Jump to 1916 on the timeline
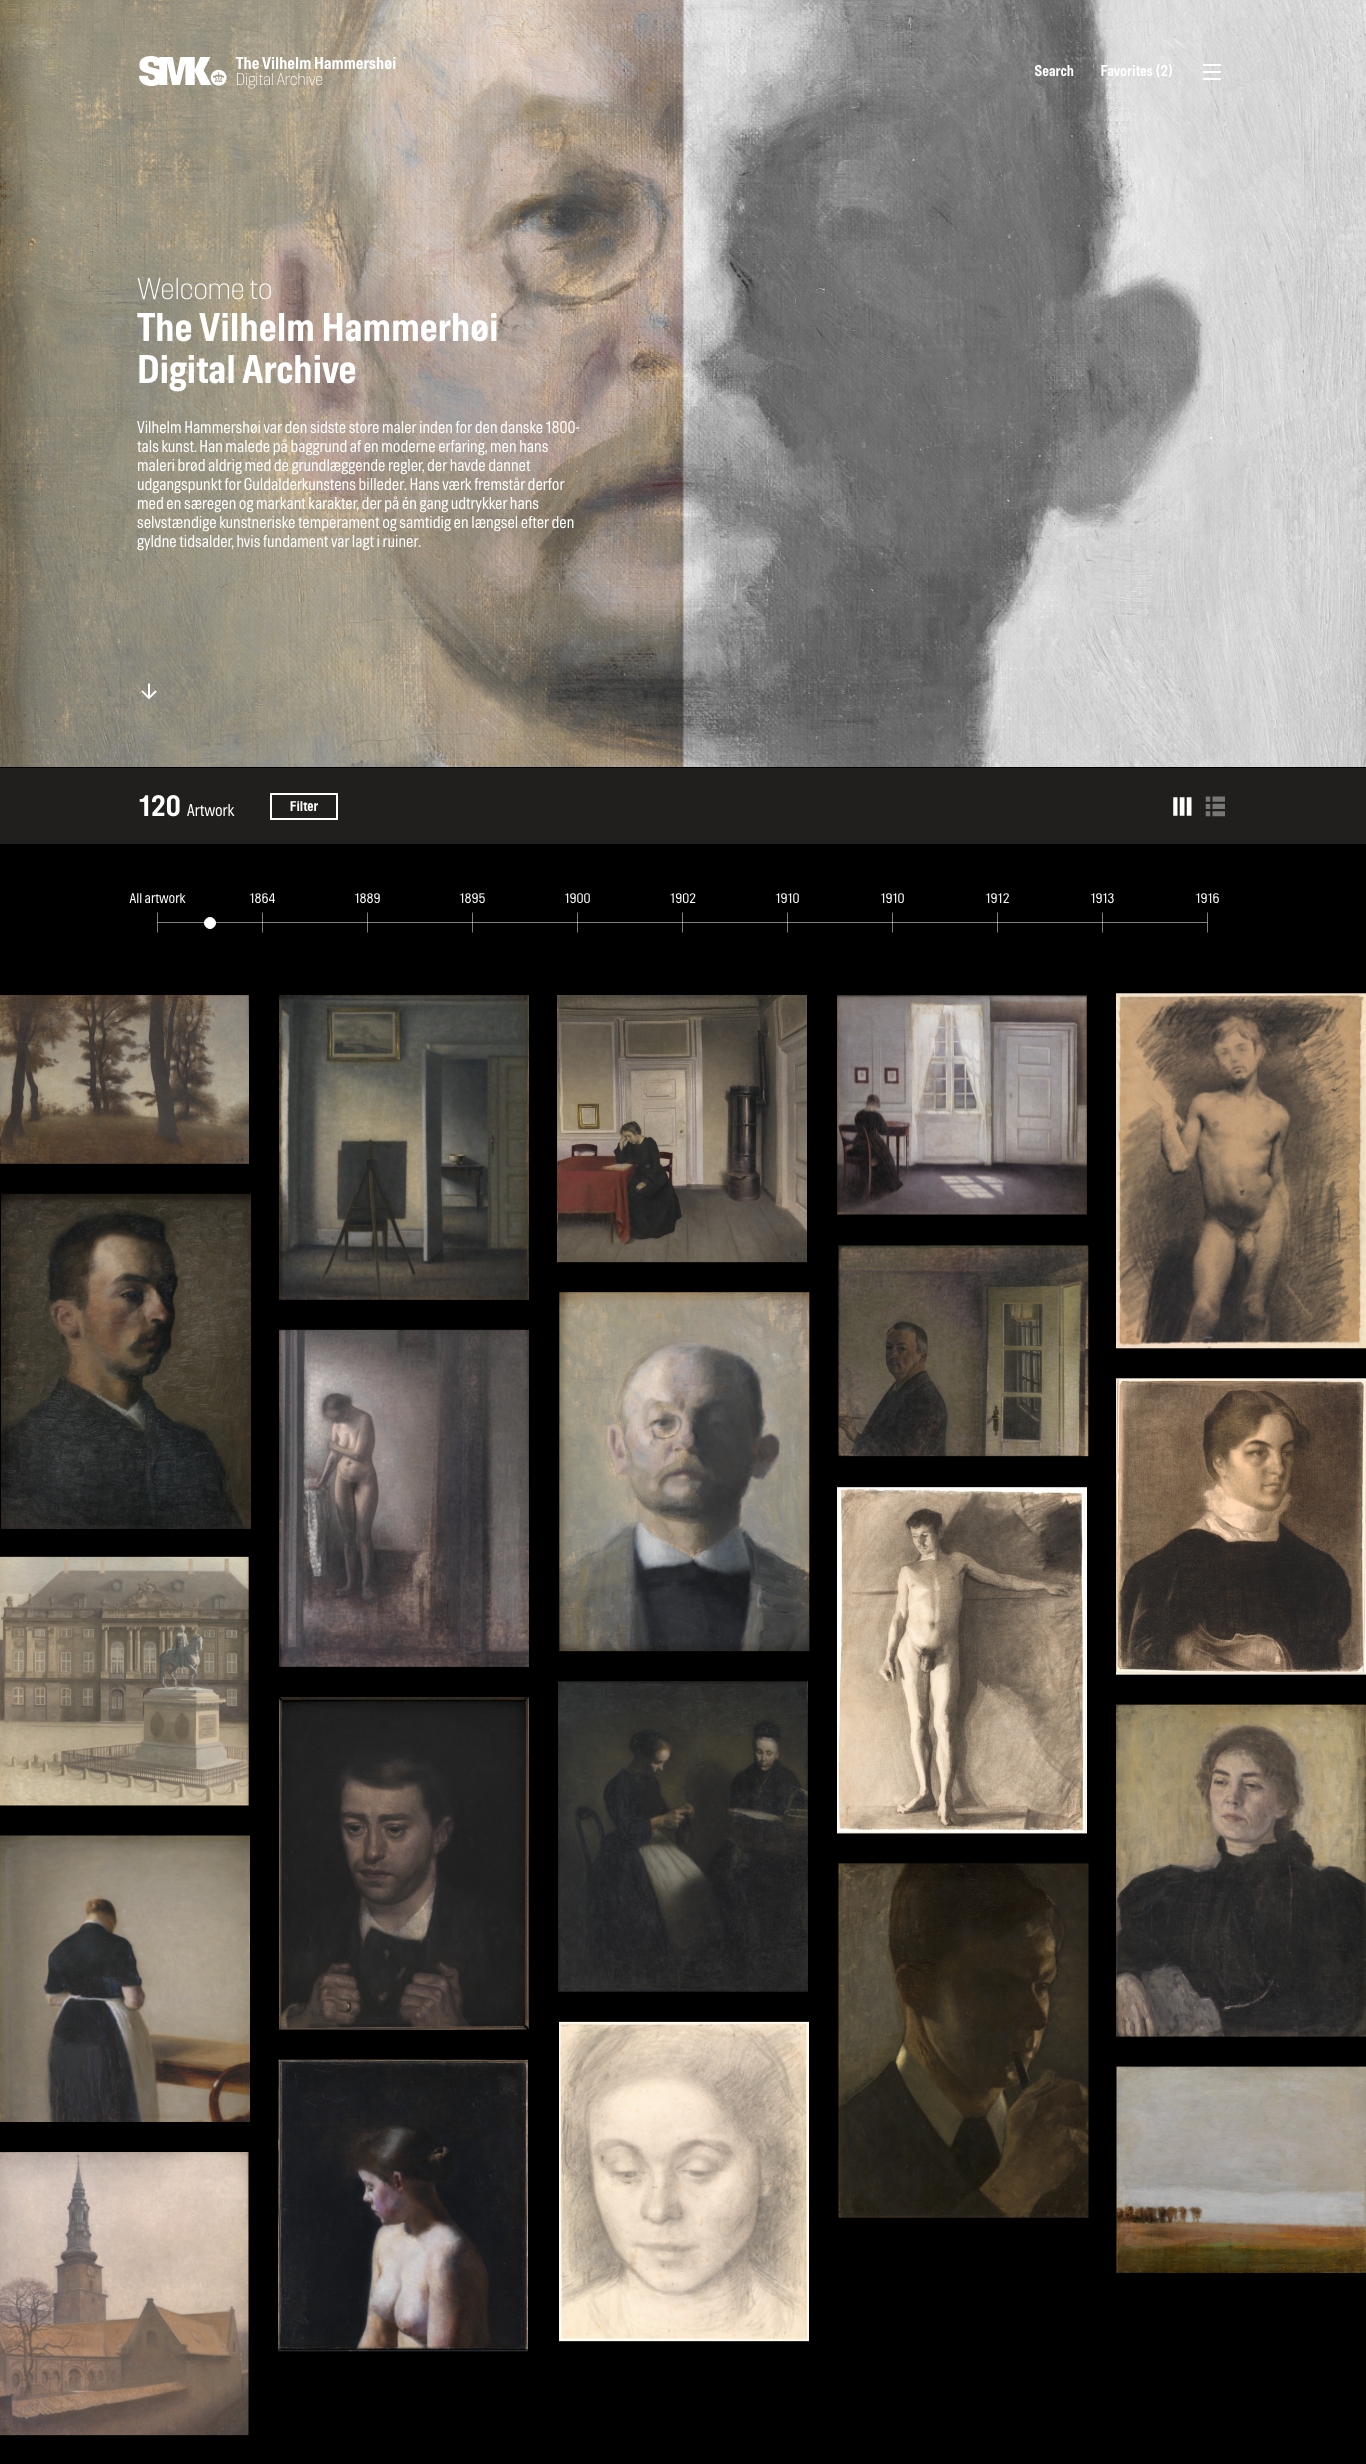The width and height of the screenshot is (1366, 2464). 1207,898
